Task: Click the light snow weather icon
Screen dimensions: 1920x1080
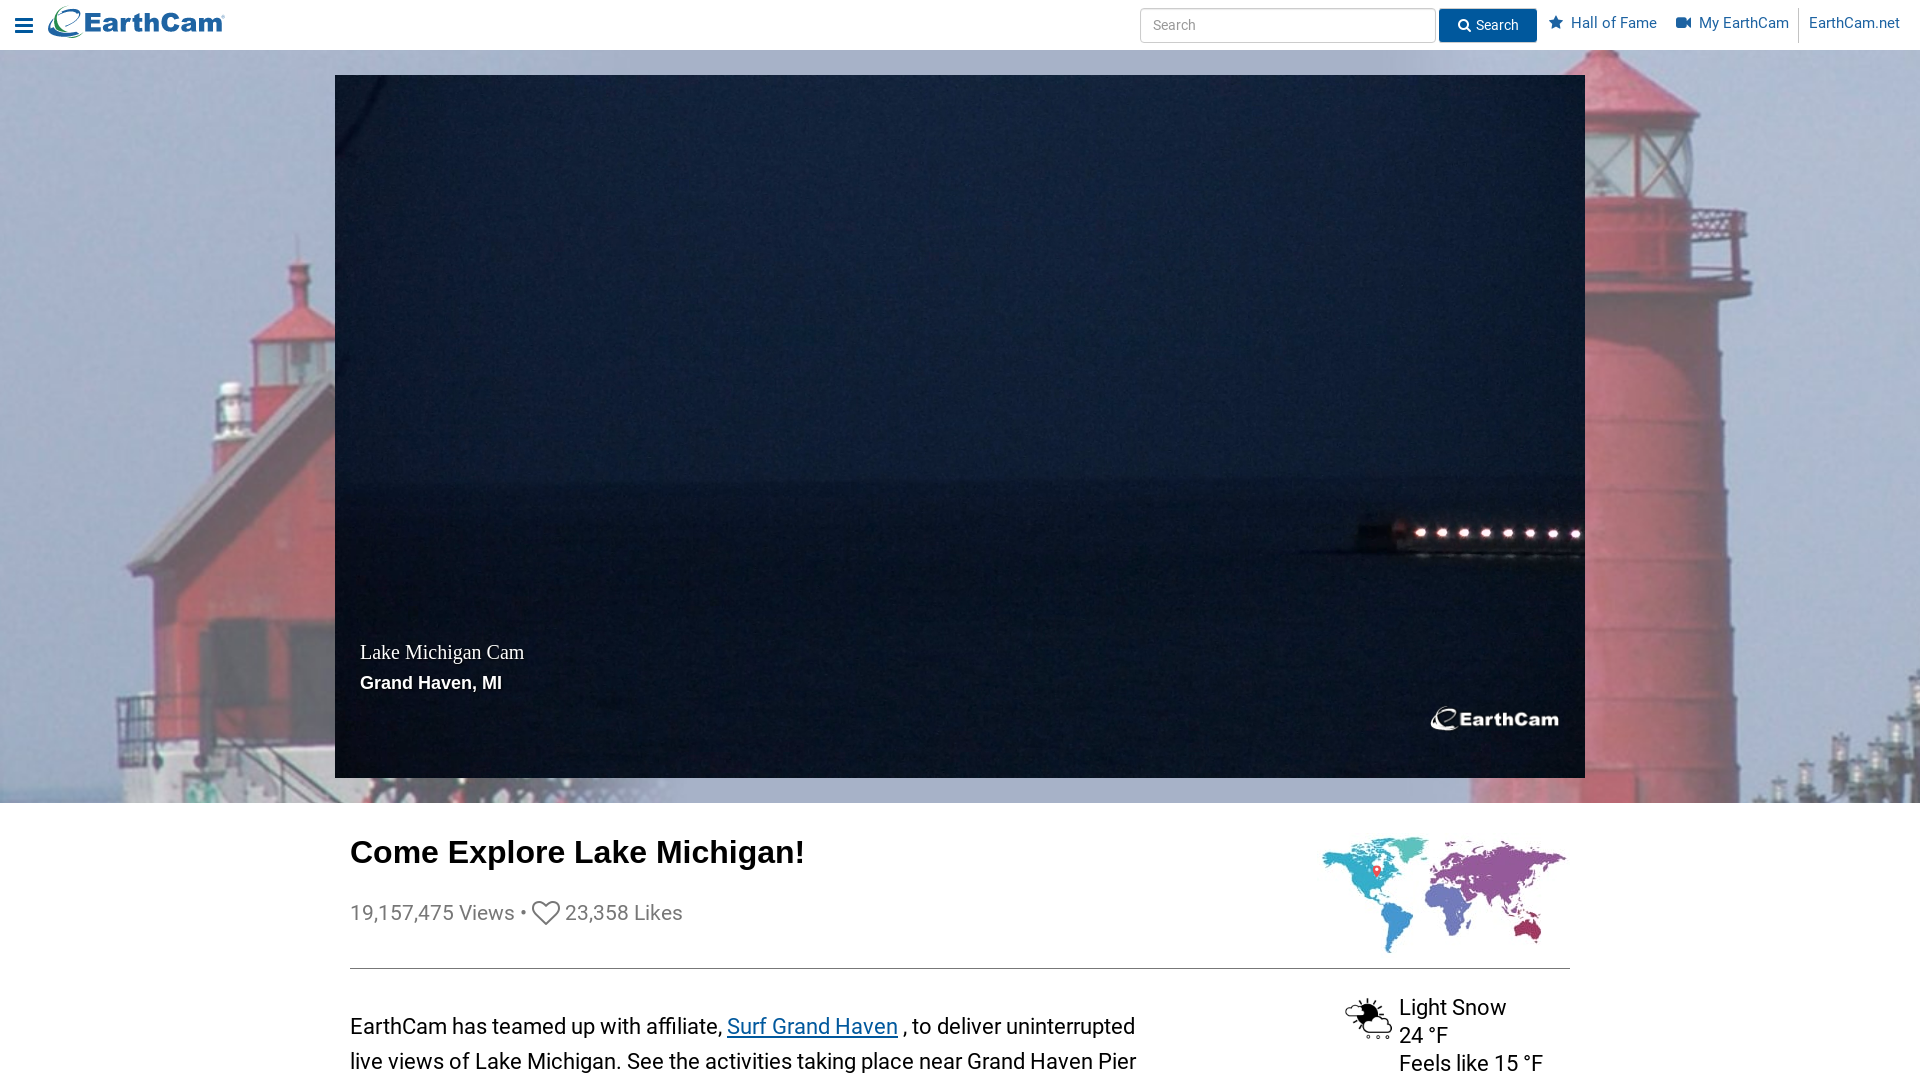Action: click(1368, 1019)
